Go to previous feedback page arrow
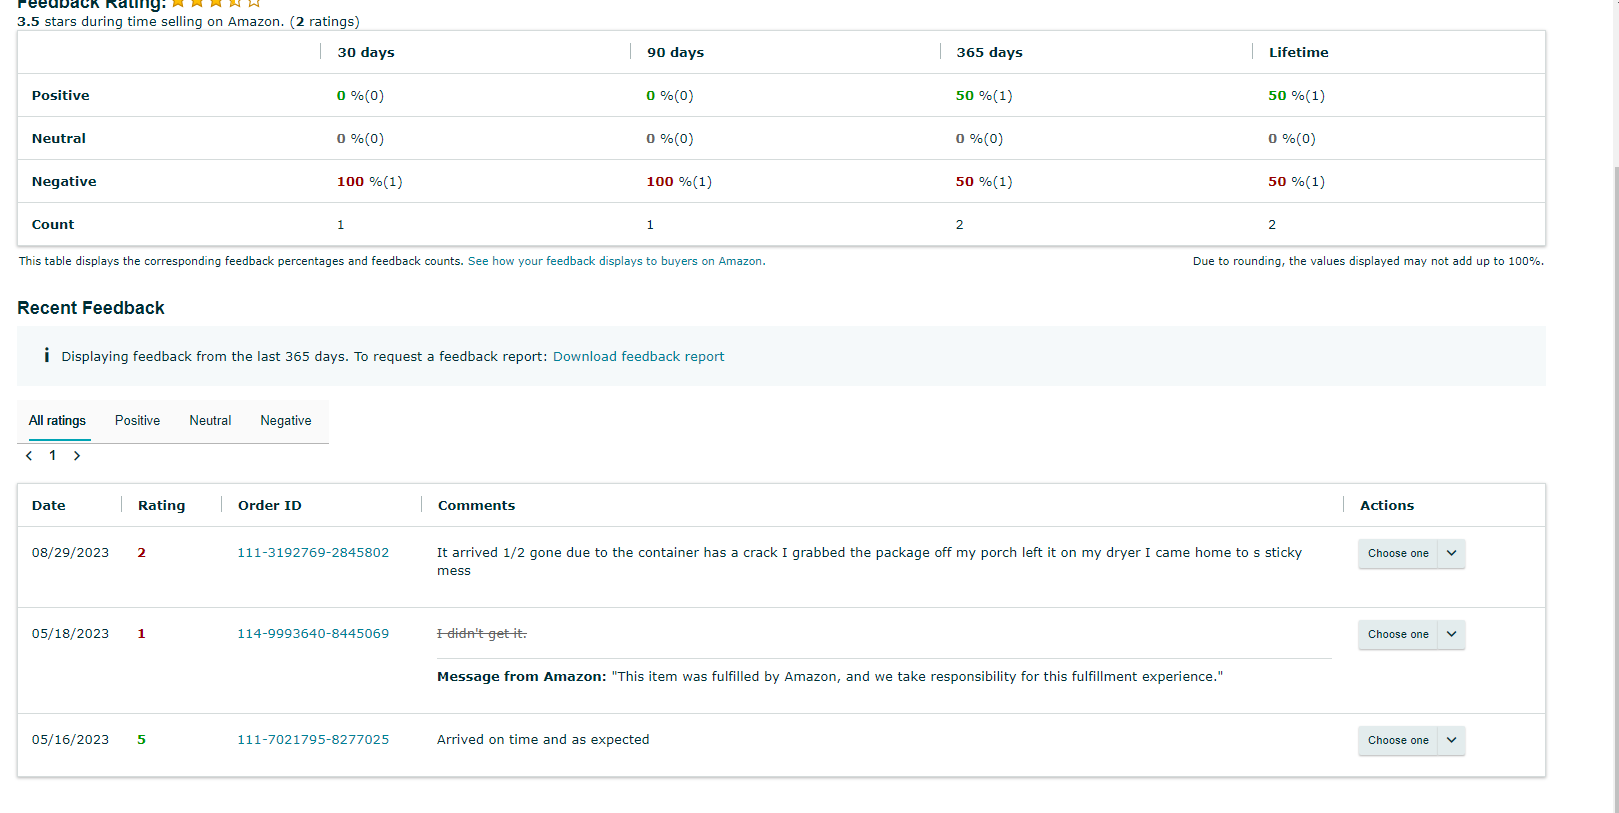The image size is (1619, 813). tap(29, 456)
